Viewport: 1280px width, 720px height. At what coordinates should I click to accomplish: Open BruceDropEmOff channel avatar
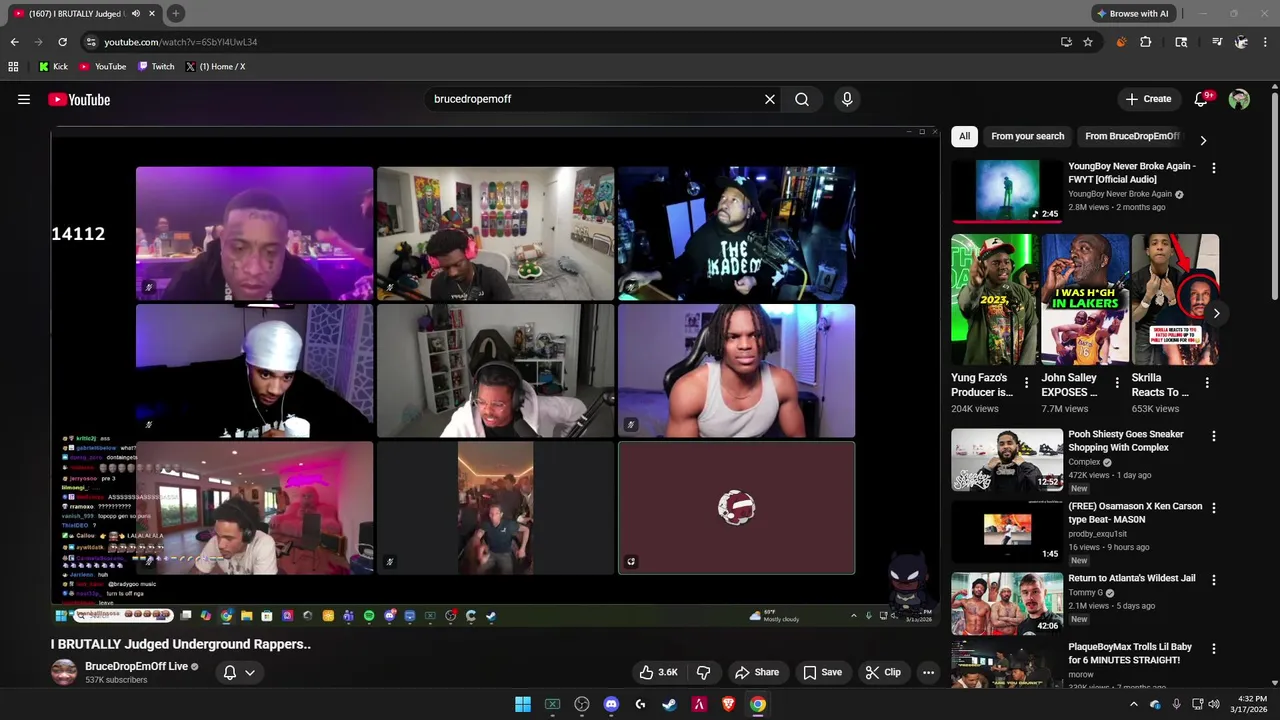64,672
